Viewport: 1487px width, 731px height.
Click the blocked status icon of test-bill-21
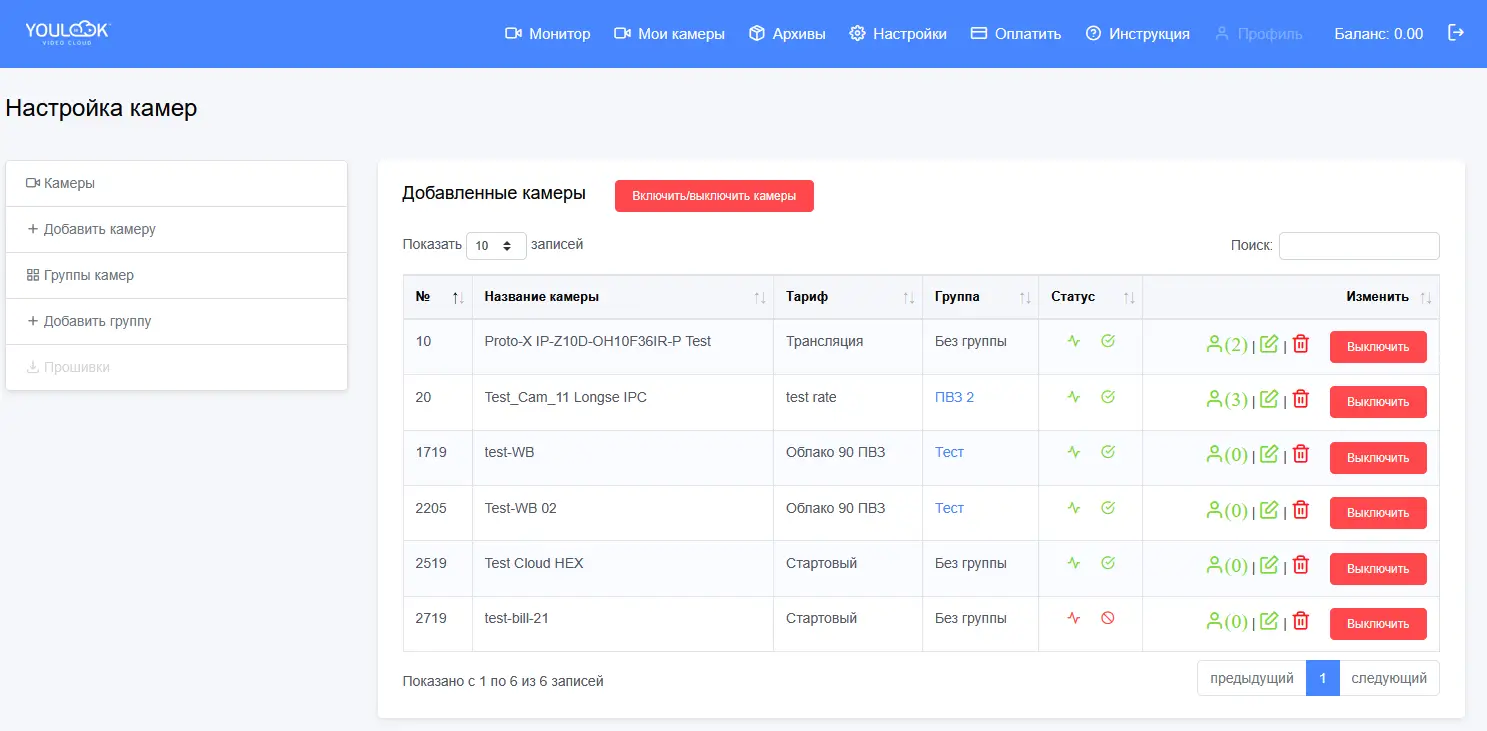[x=1108, y=618]
